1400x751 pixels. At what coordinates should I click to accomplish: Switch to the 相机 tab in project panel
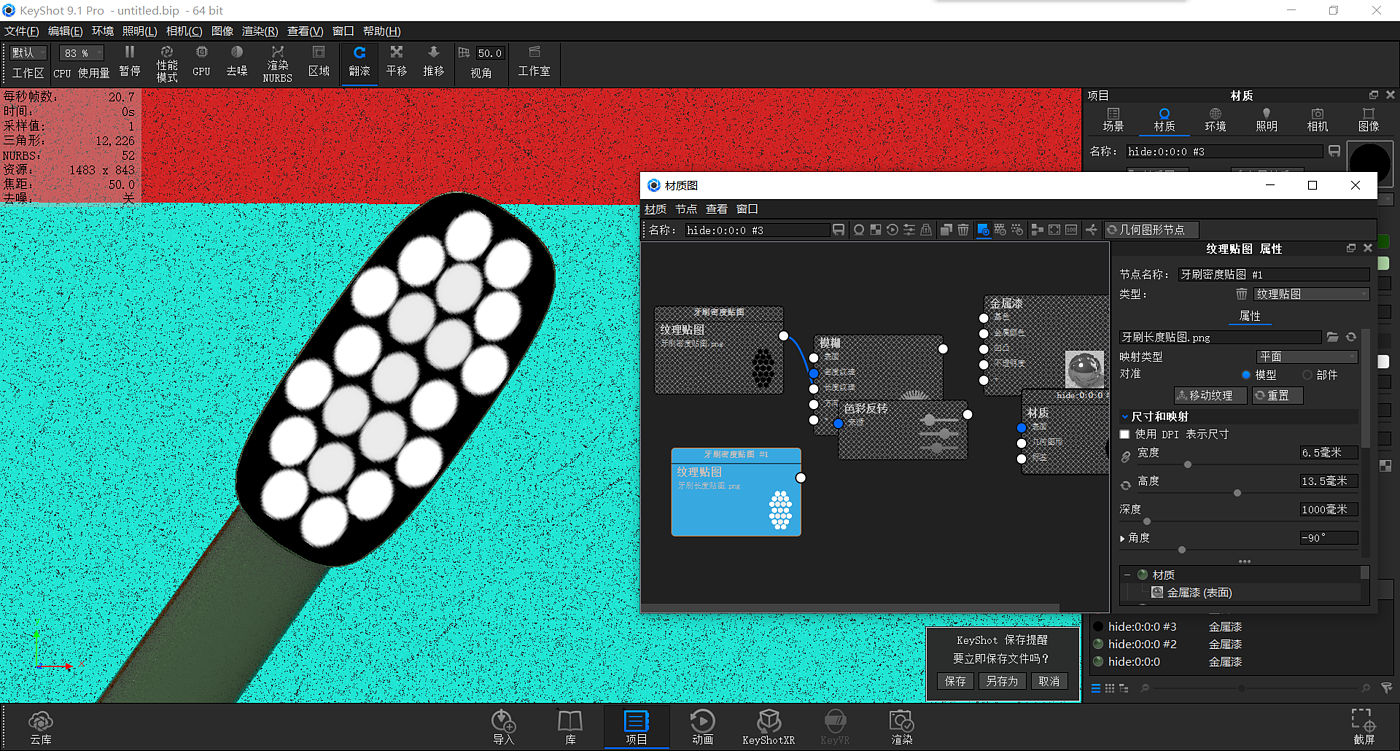pos(1317,120)
